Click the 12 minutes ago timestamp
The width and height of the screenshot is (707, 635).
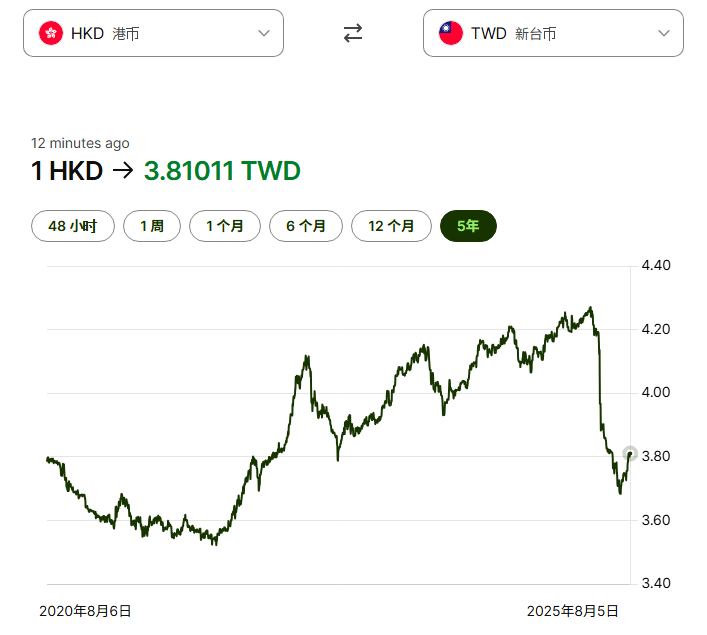80,143
